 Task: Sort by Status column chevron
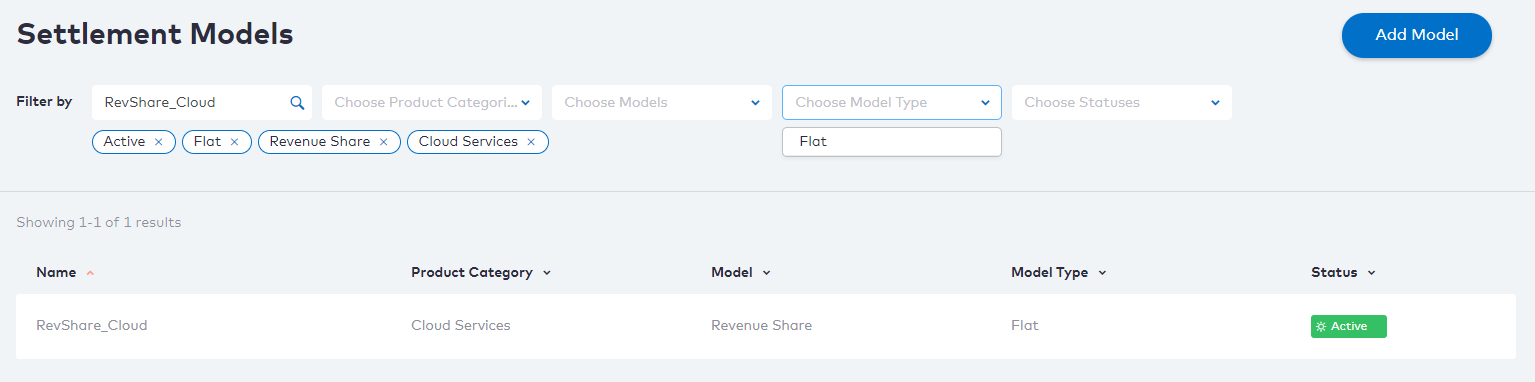[x=1372, y=273]
